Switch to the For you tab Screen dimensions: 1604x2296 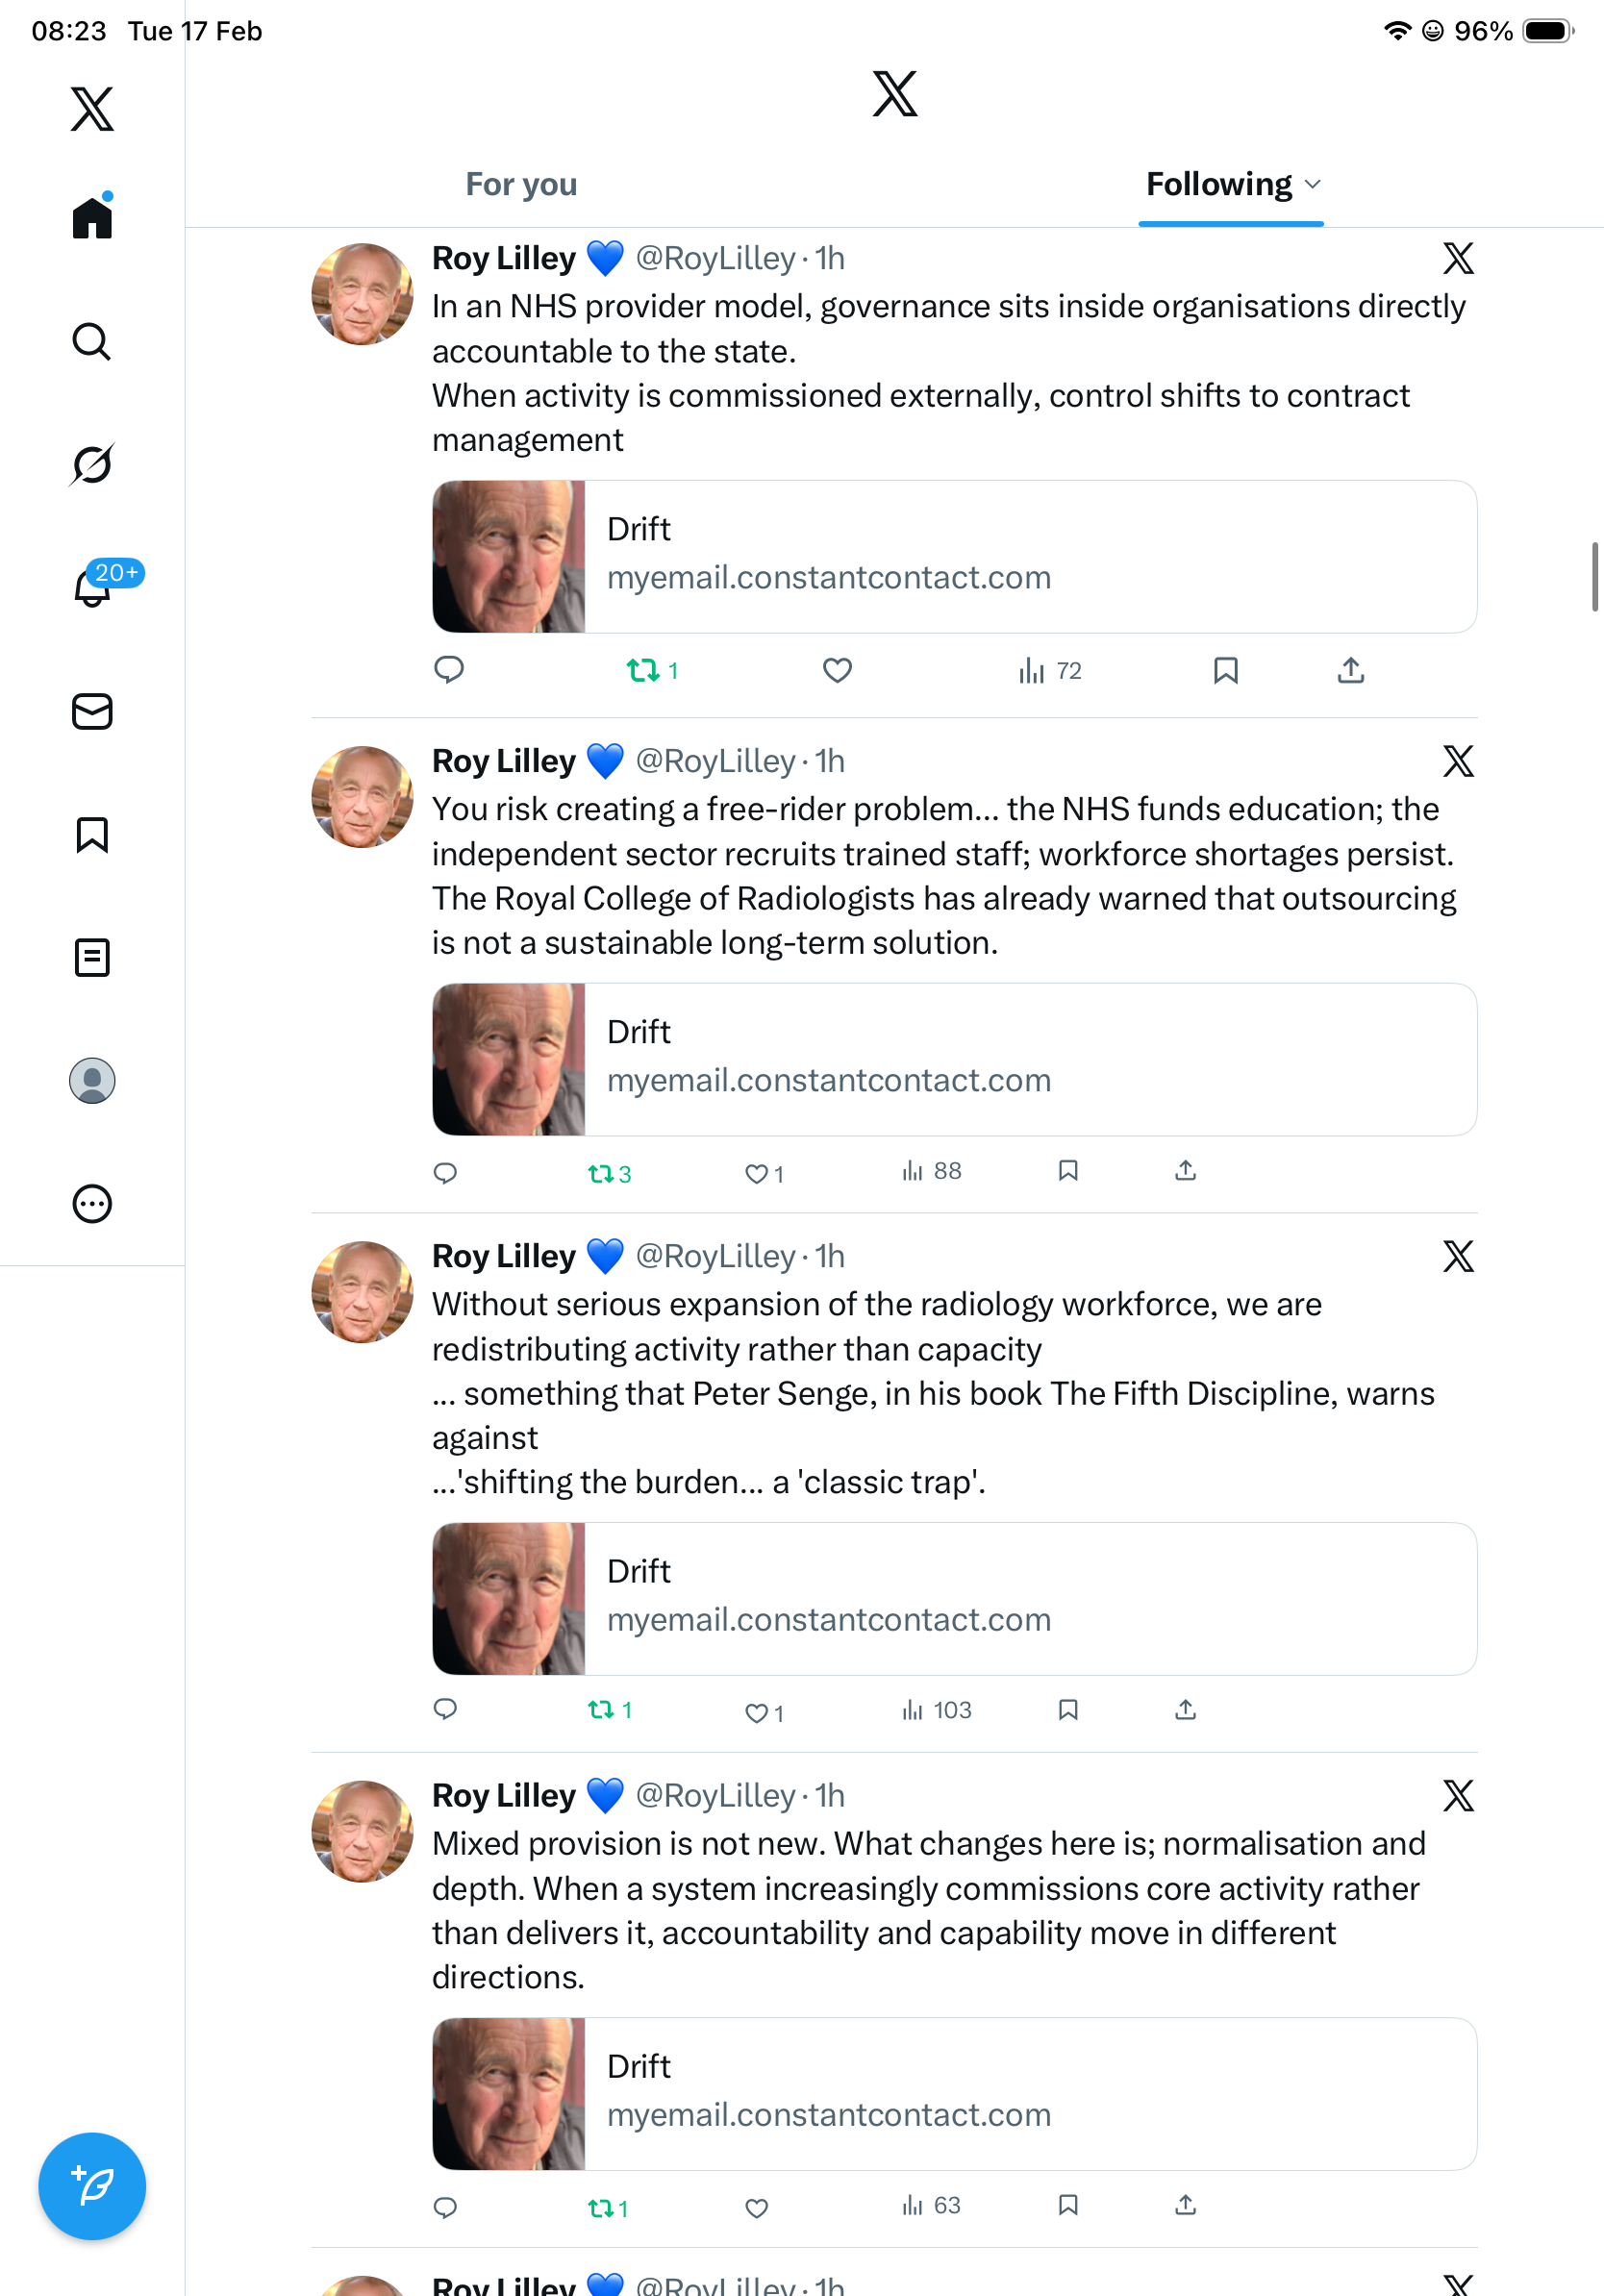click(x=521, y=184)
